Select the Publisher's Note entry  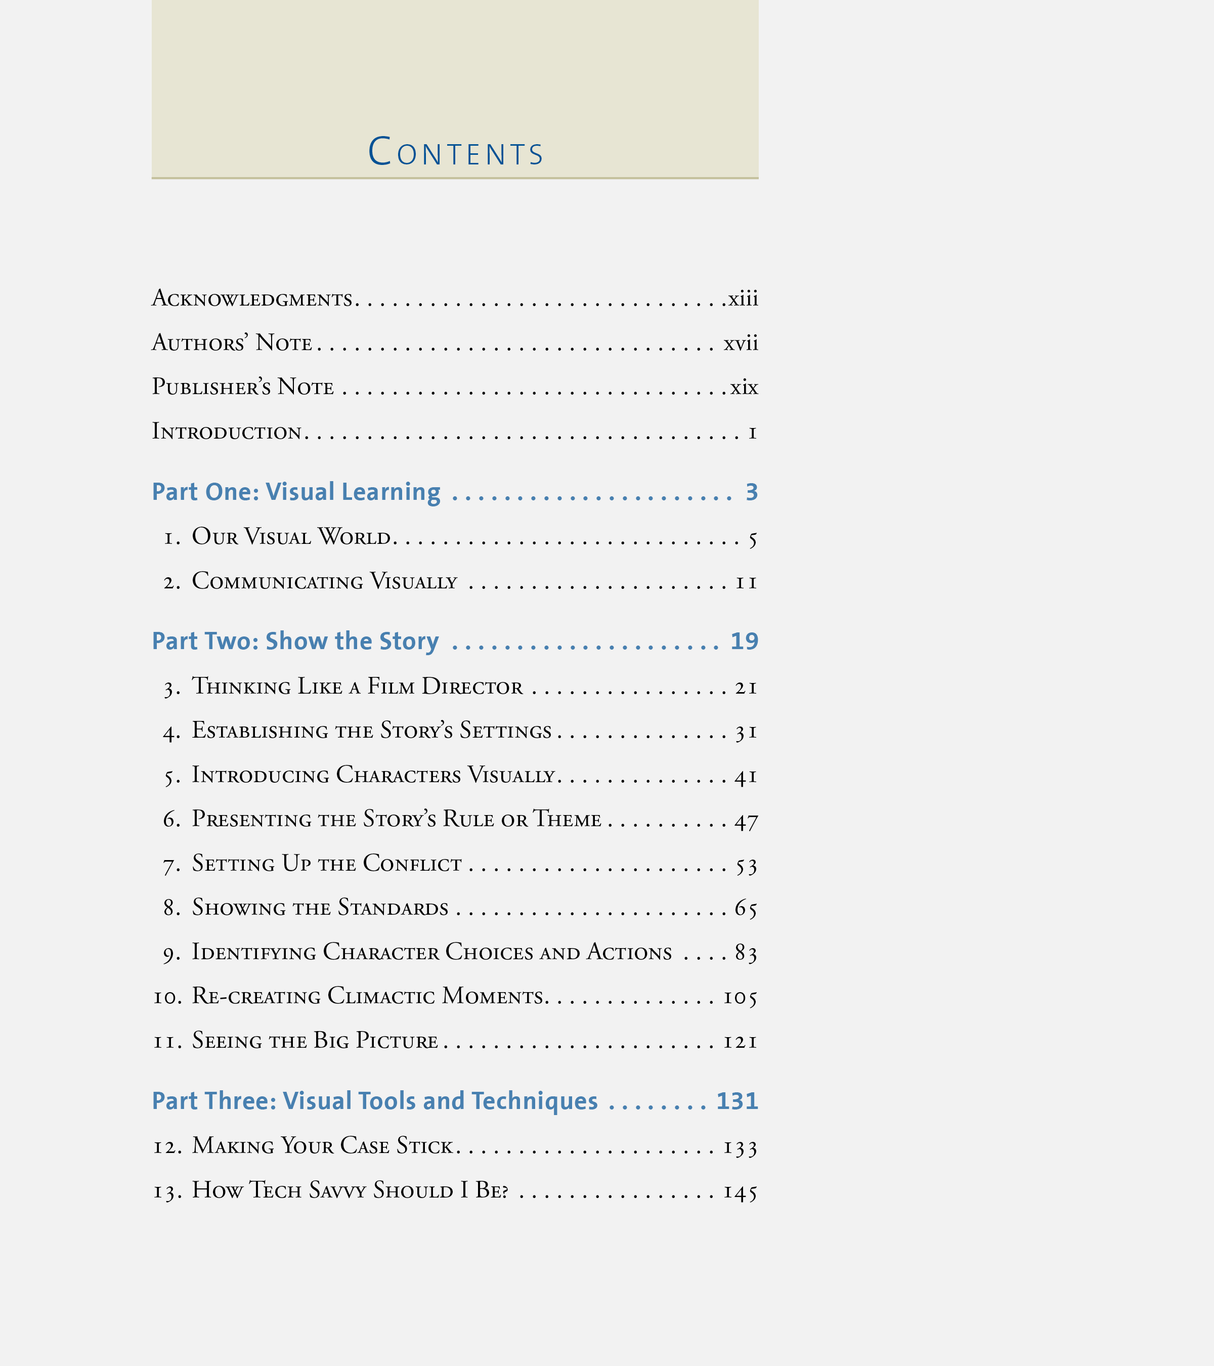point(243,387)
